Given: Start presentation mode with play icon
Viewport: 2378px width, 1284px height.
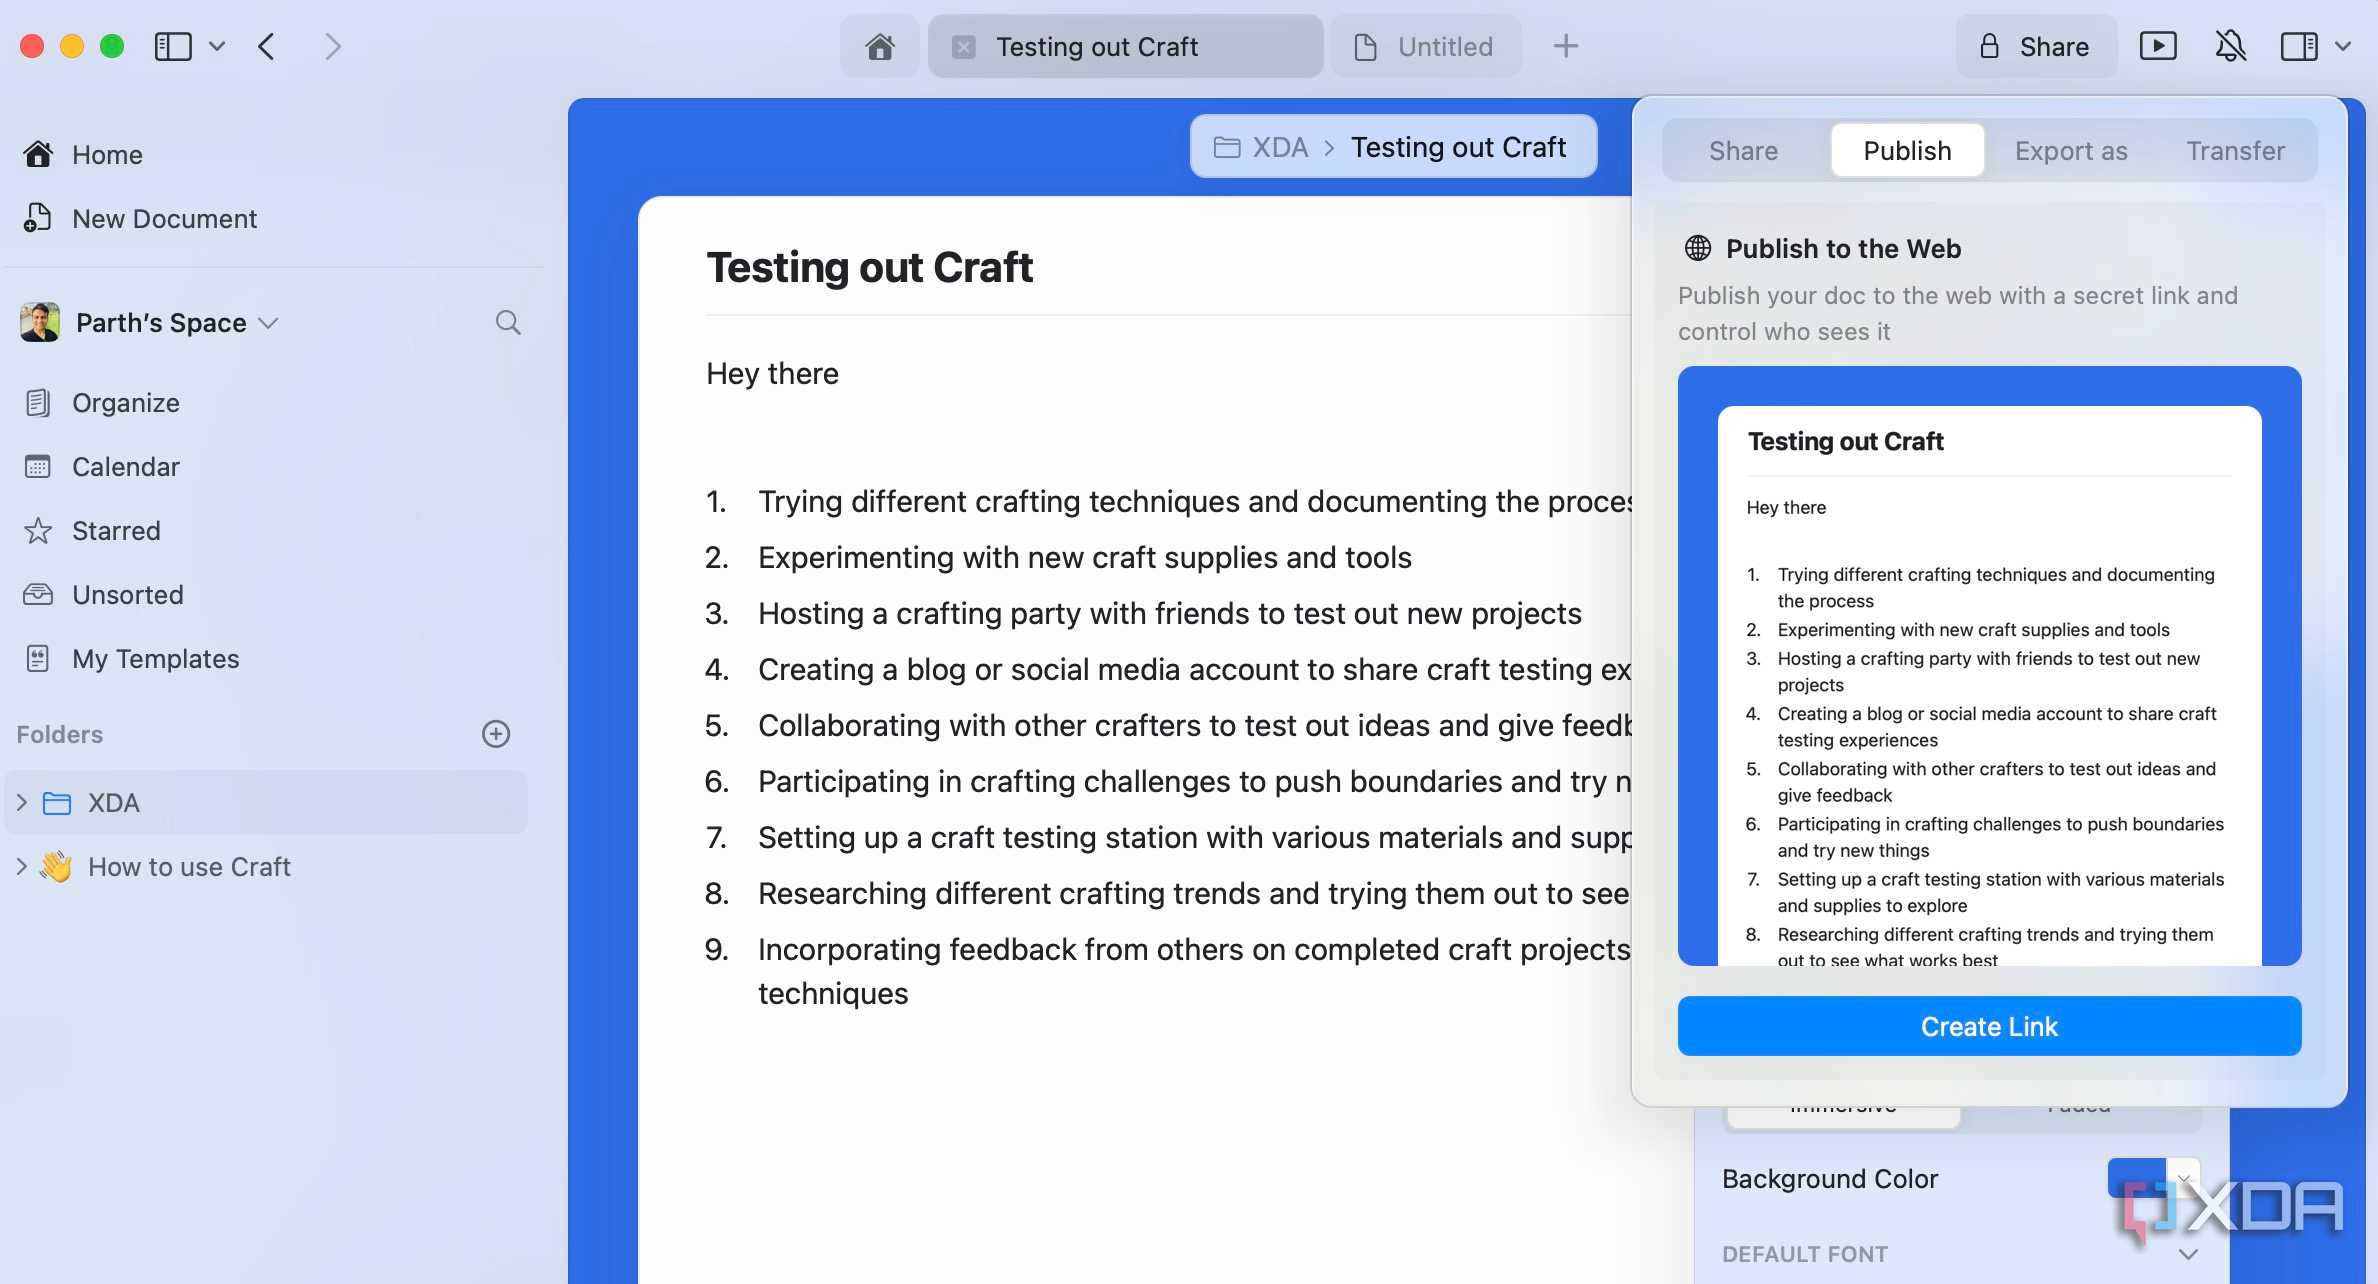Looking at the screenshot, I should (2158, 46).
